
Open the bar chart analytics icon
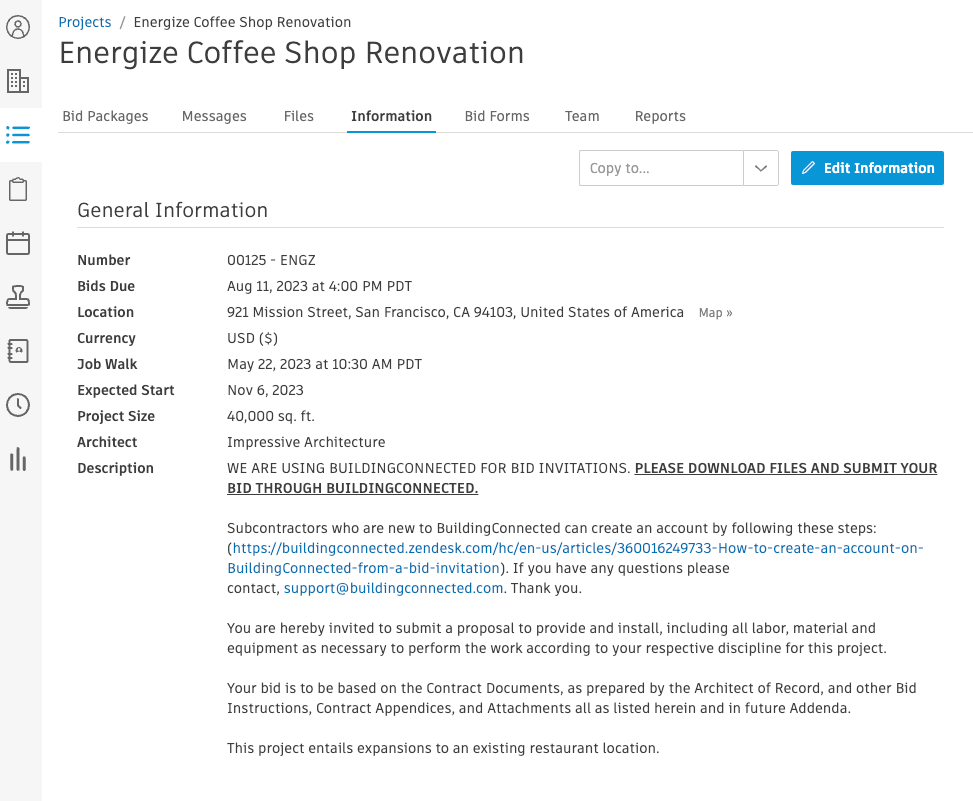(18, 459)
